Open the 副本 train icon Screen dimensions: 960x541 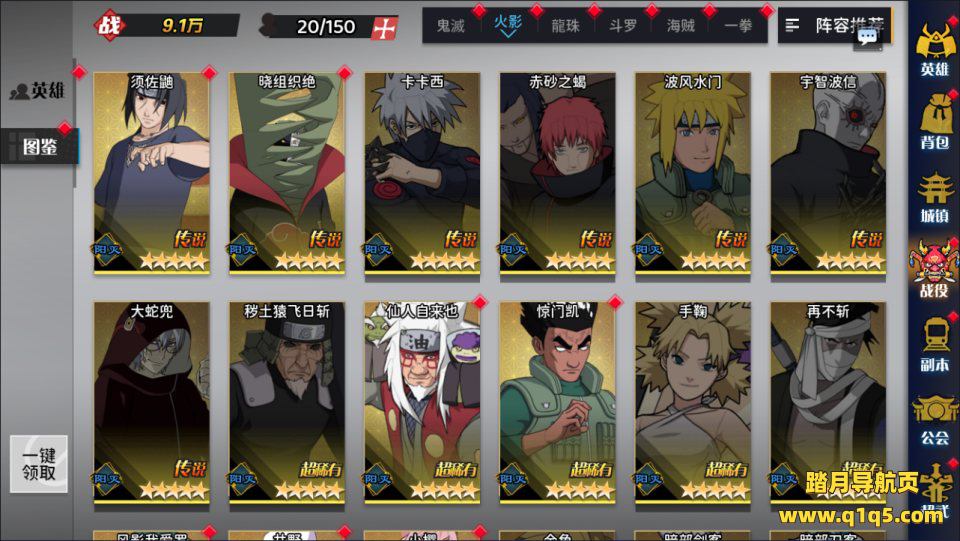click(934, 344)
